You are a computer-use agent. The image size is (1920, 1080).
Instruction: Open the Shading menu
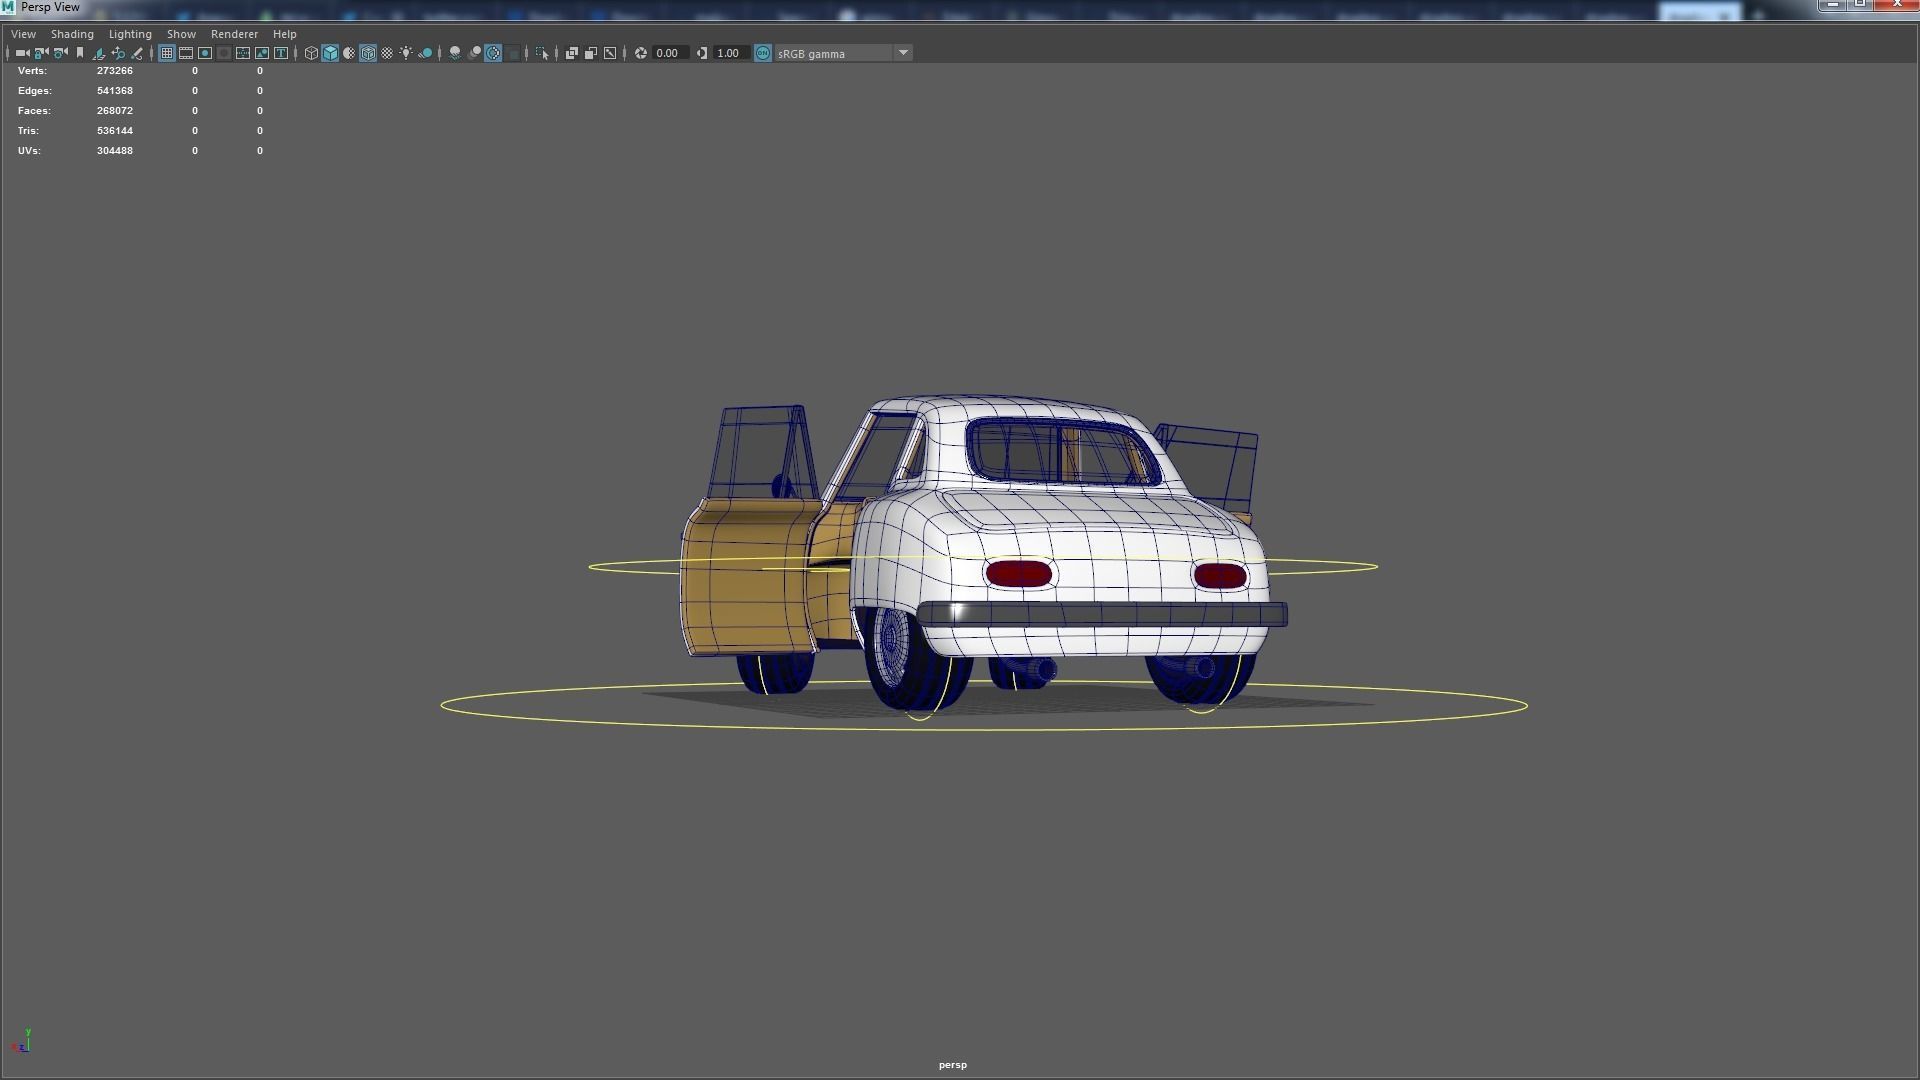72,34
